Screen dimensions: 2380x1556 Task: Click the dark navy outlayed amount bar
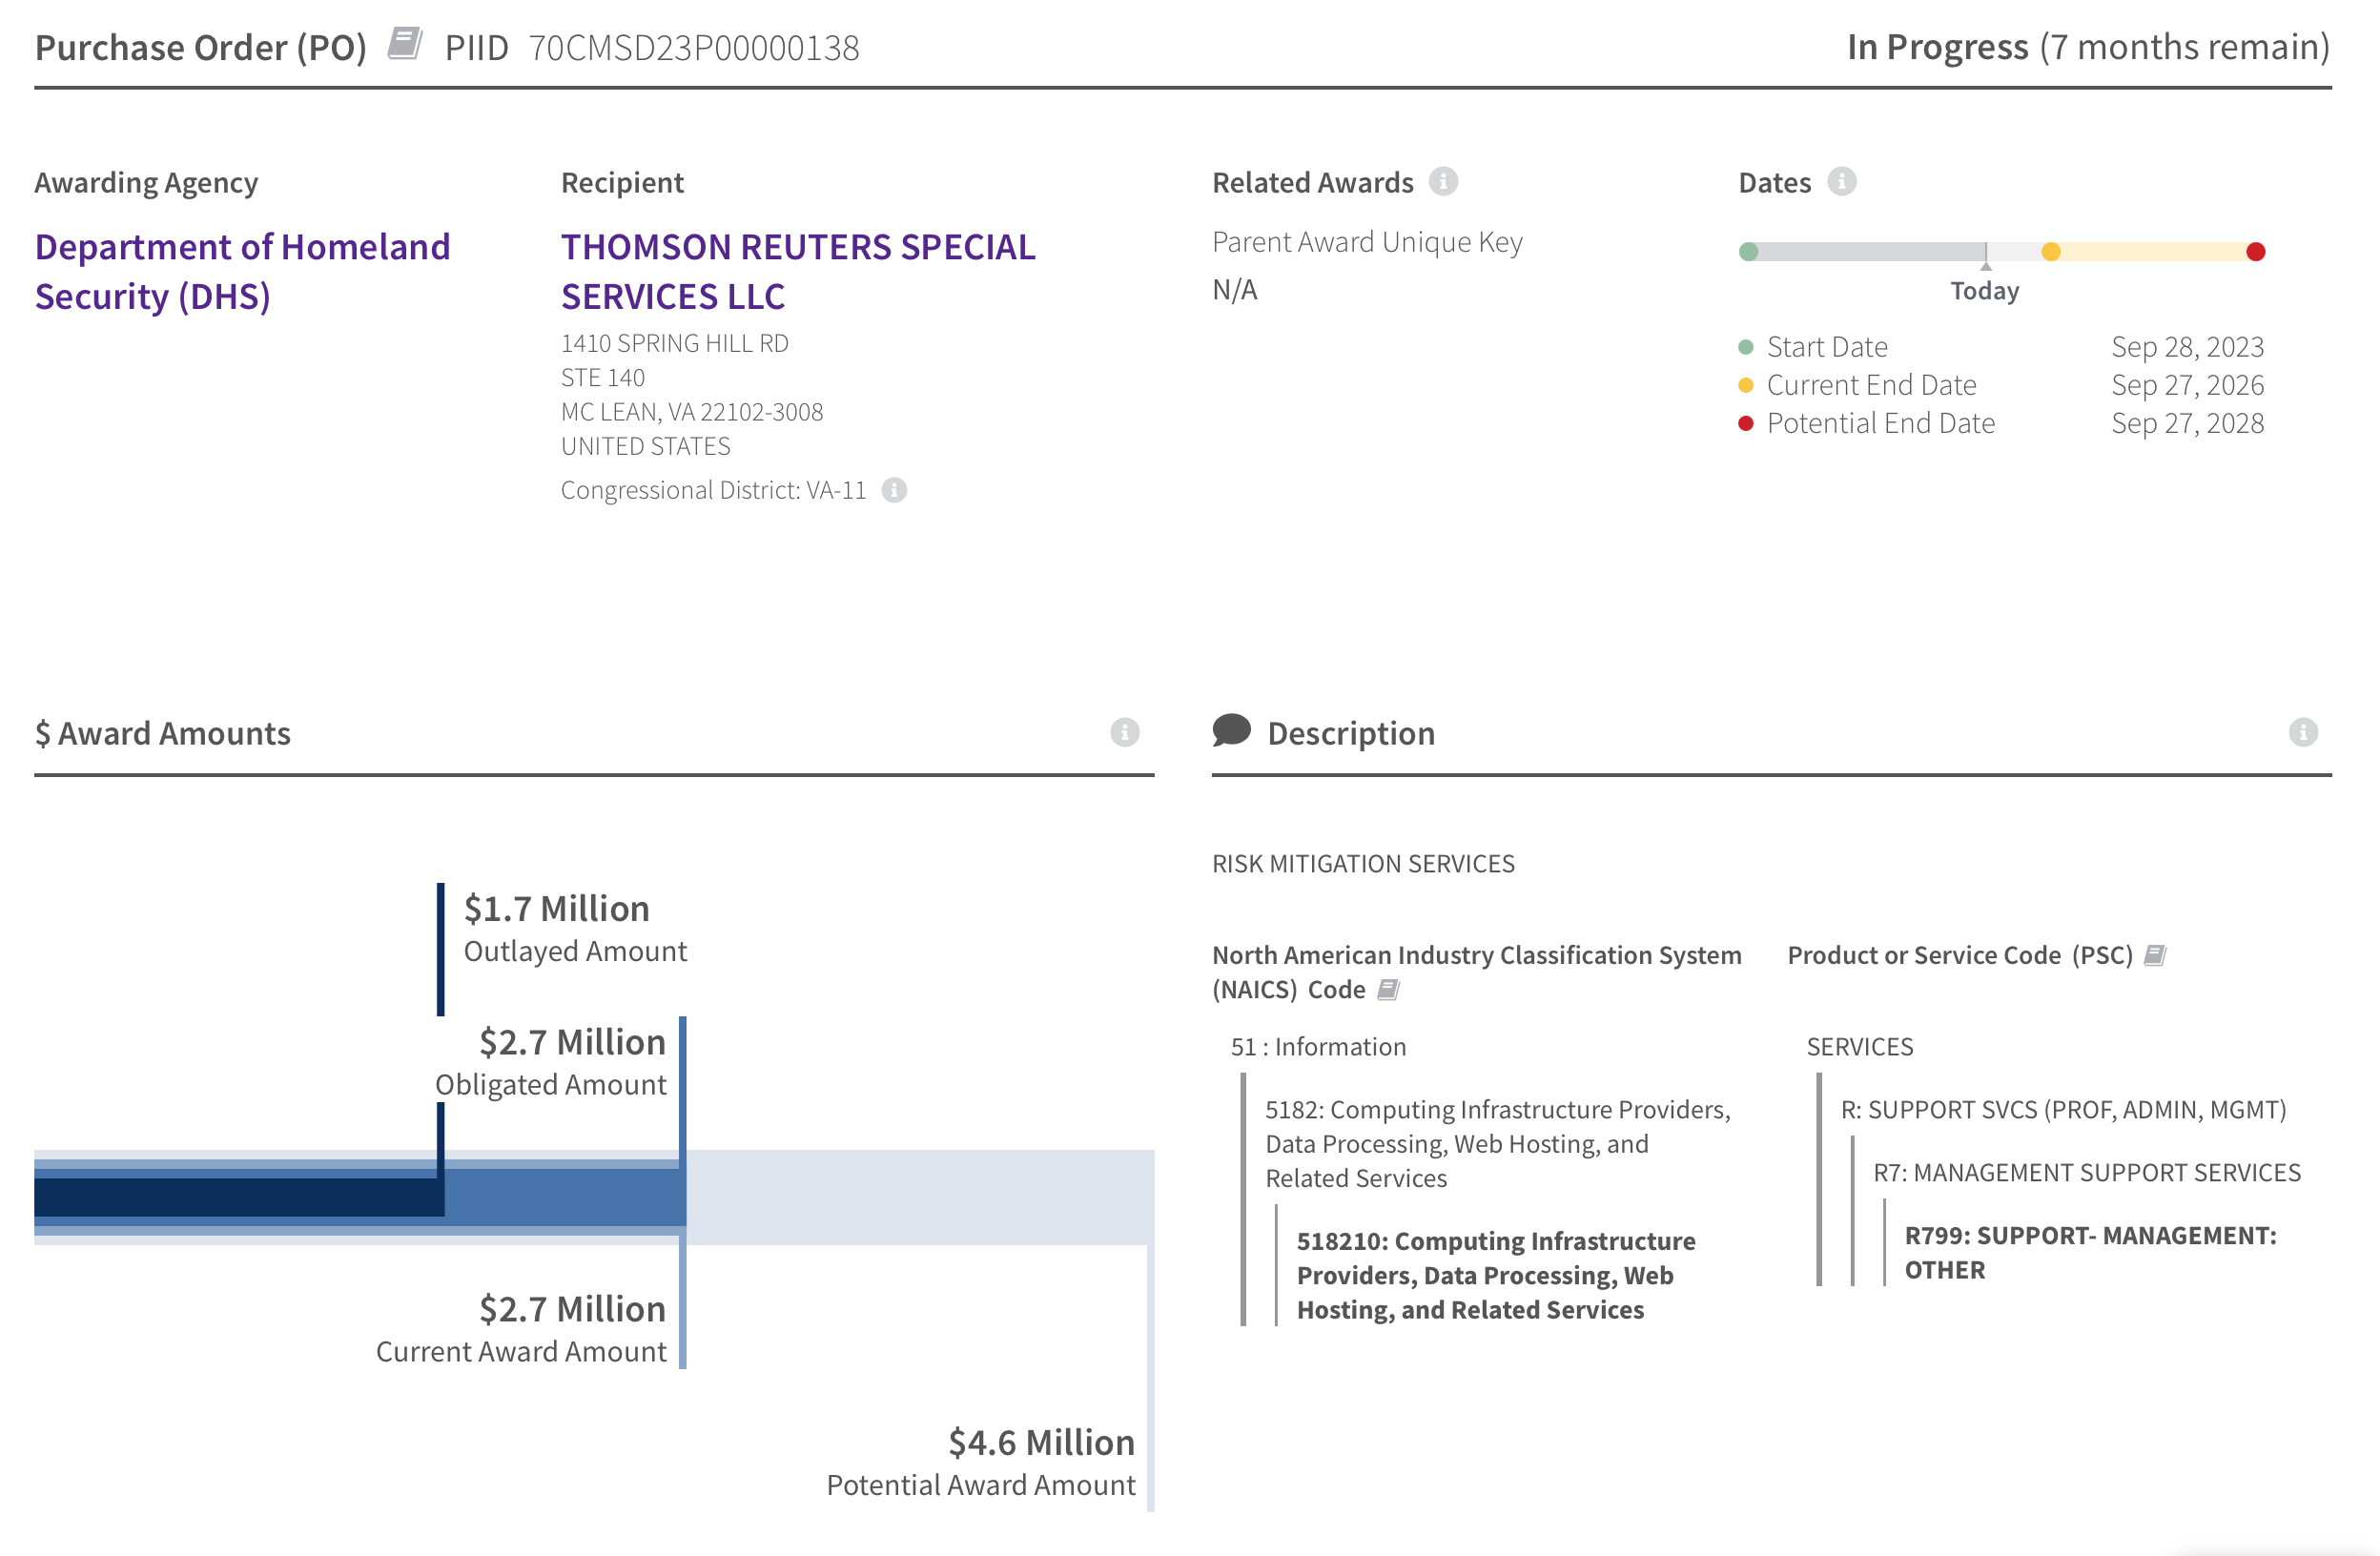click(238, 1197)
